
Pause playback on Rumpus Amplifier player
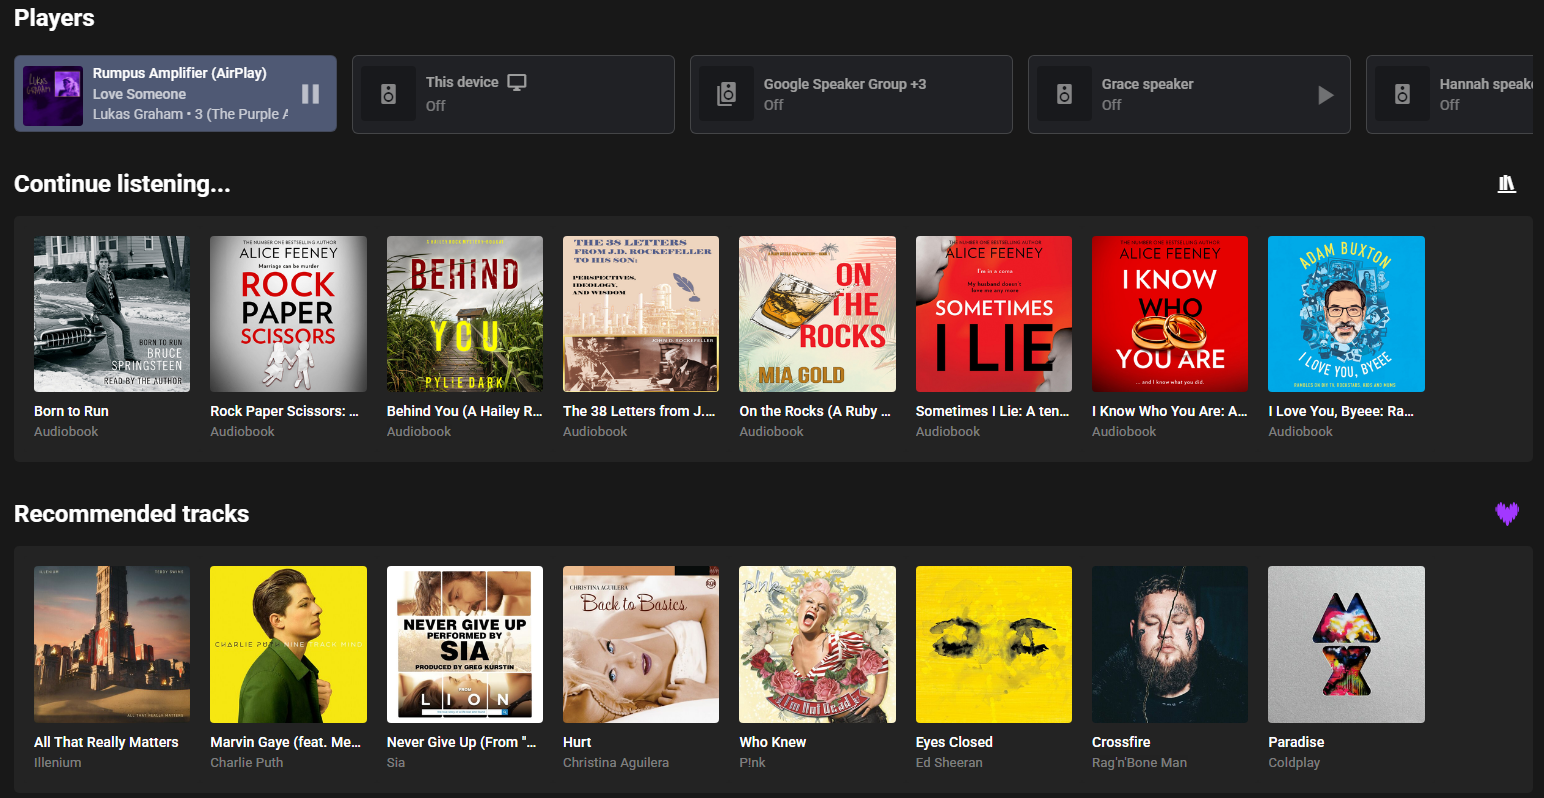(x=310, y=94)
